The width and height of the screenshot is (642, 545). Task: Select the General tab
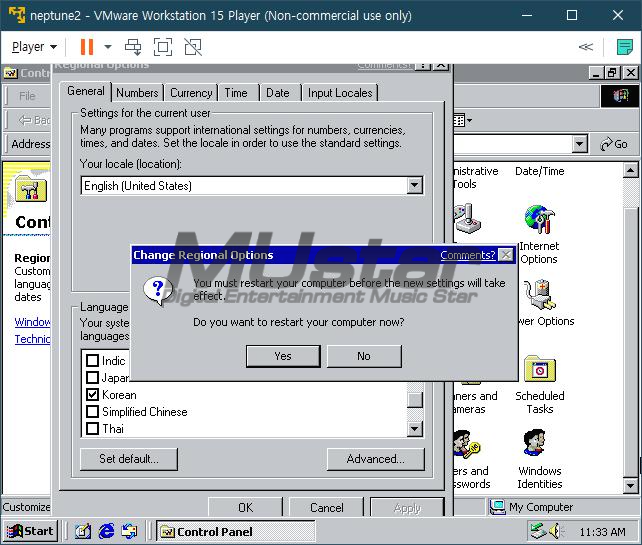coord(86,91)
